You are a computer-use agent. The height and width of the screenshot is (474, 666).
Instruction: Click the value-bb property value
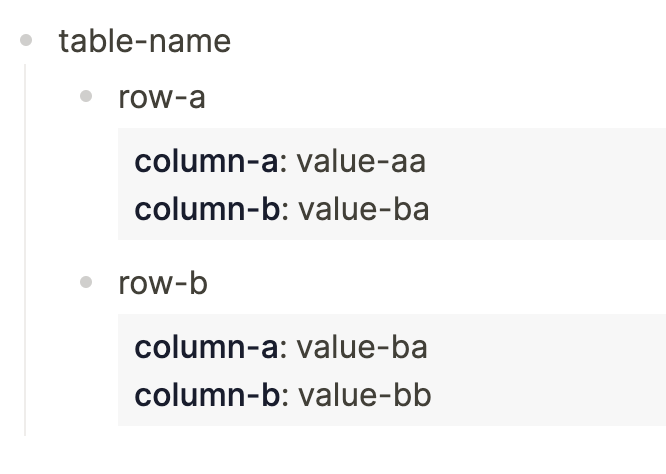point(365,395)
